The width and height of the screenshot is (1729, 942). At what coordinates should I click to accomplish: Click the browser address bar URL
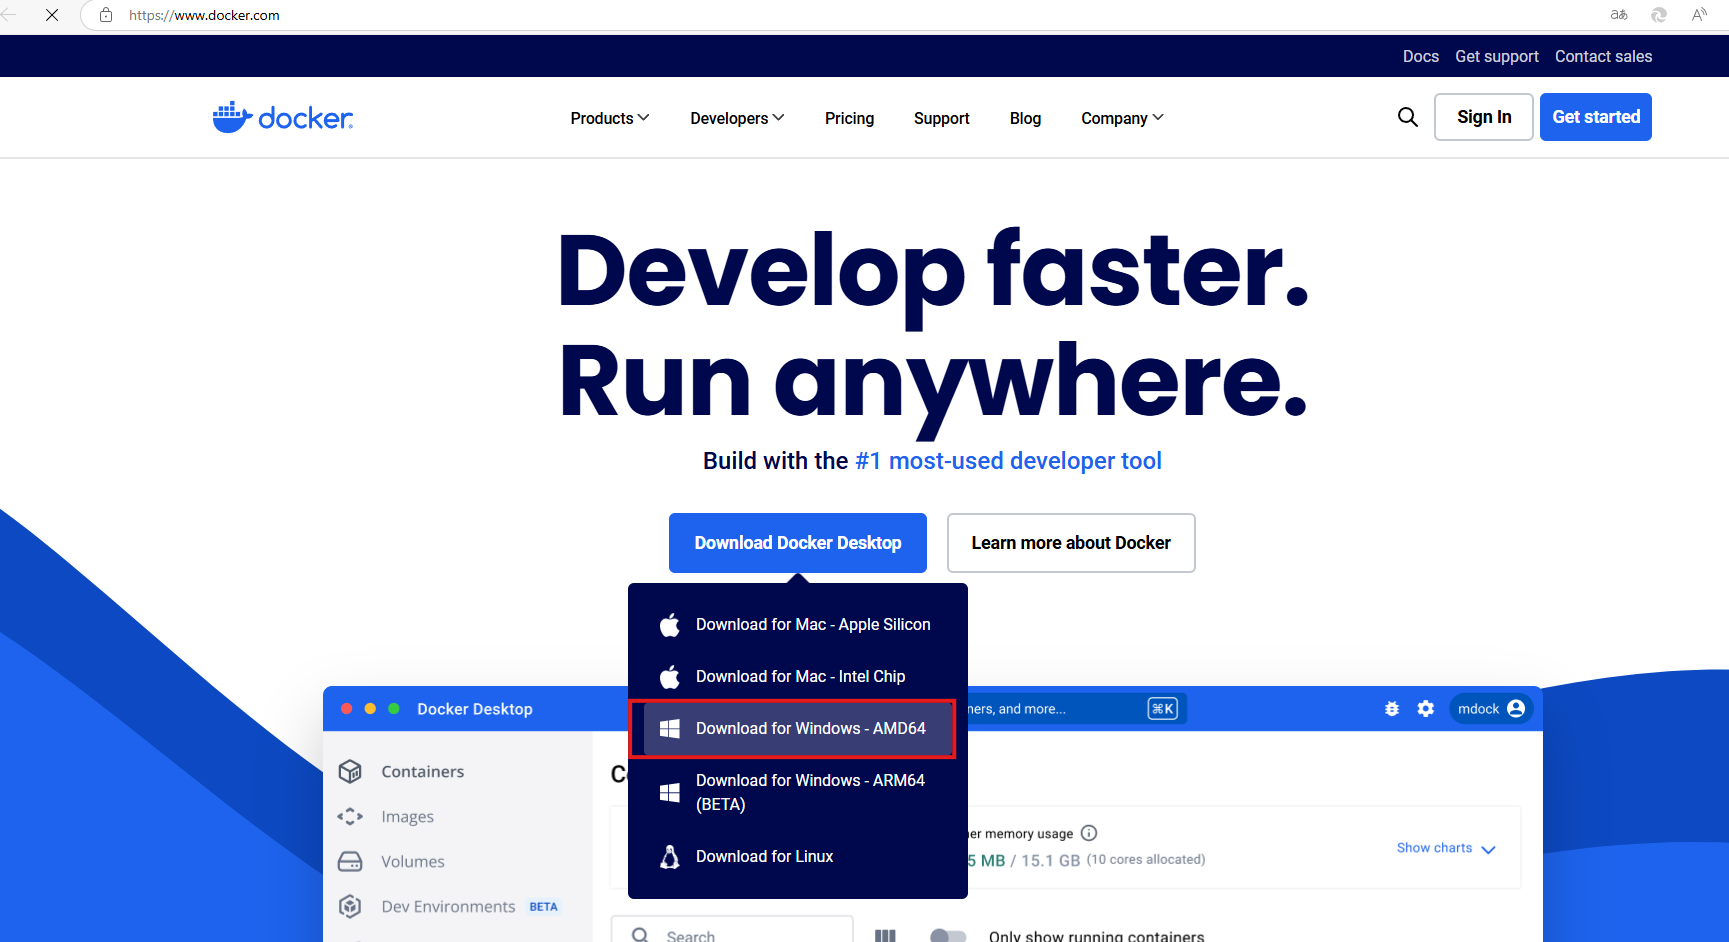[x=204, y=15]
